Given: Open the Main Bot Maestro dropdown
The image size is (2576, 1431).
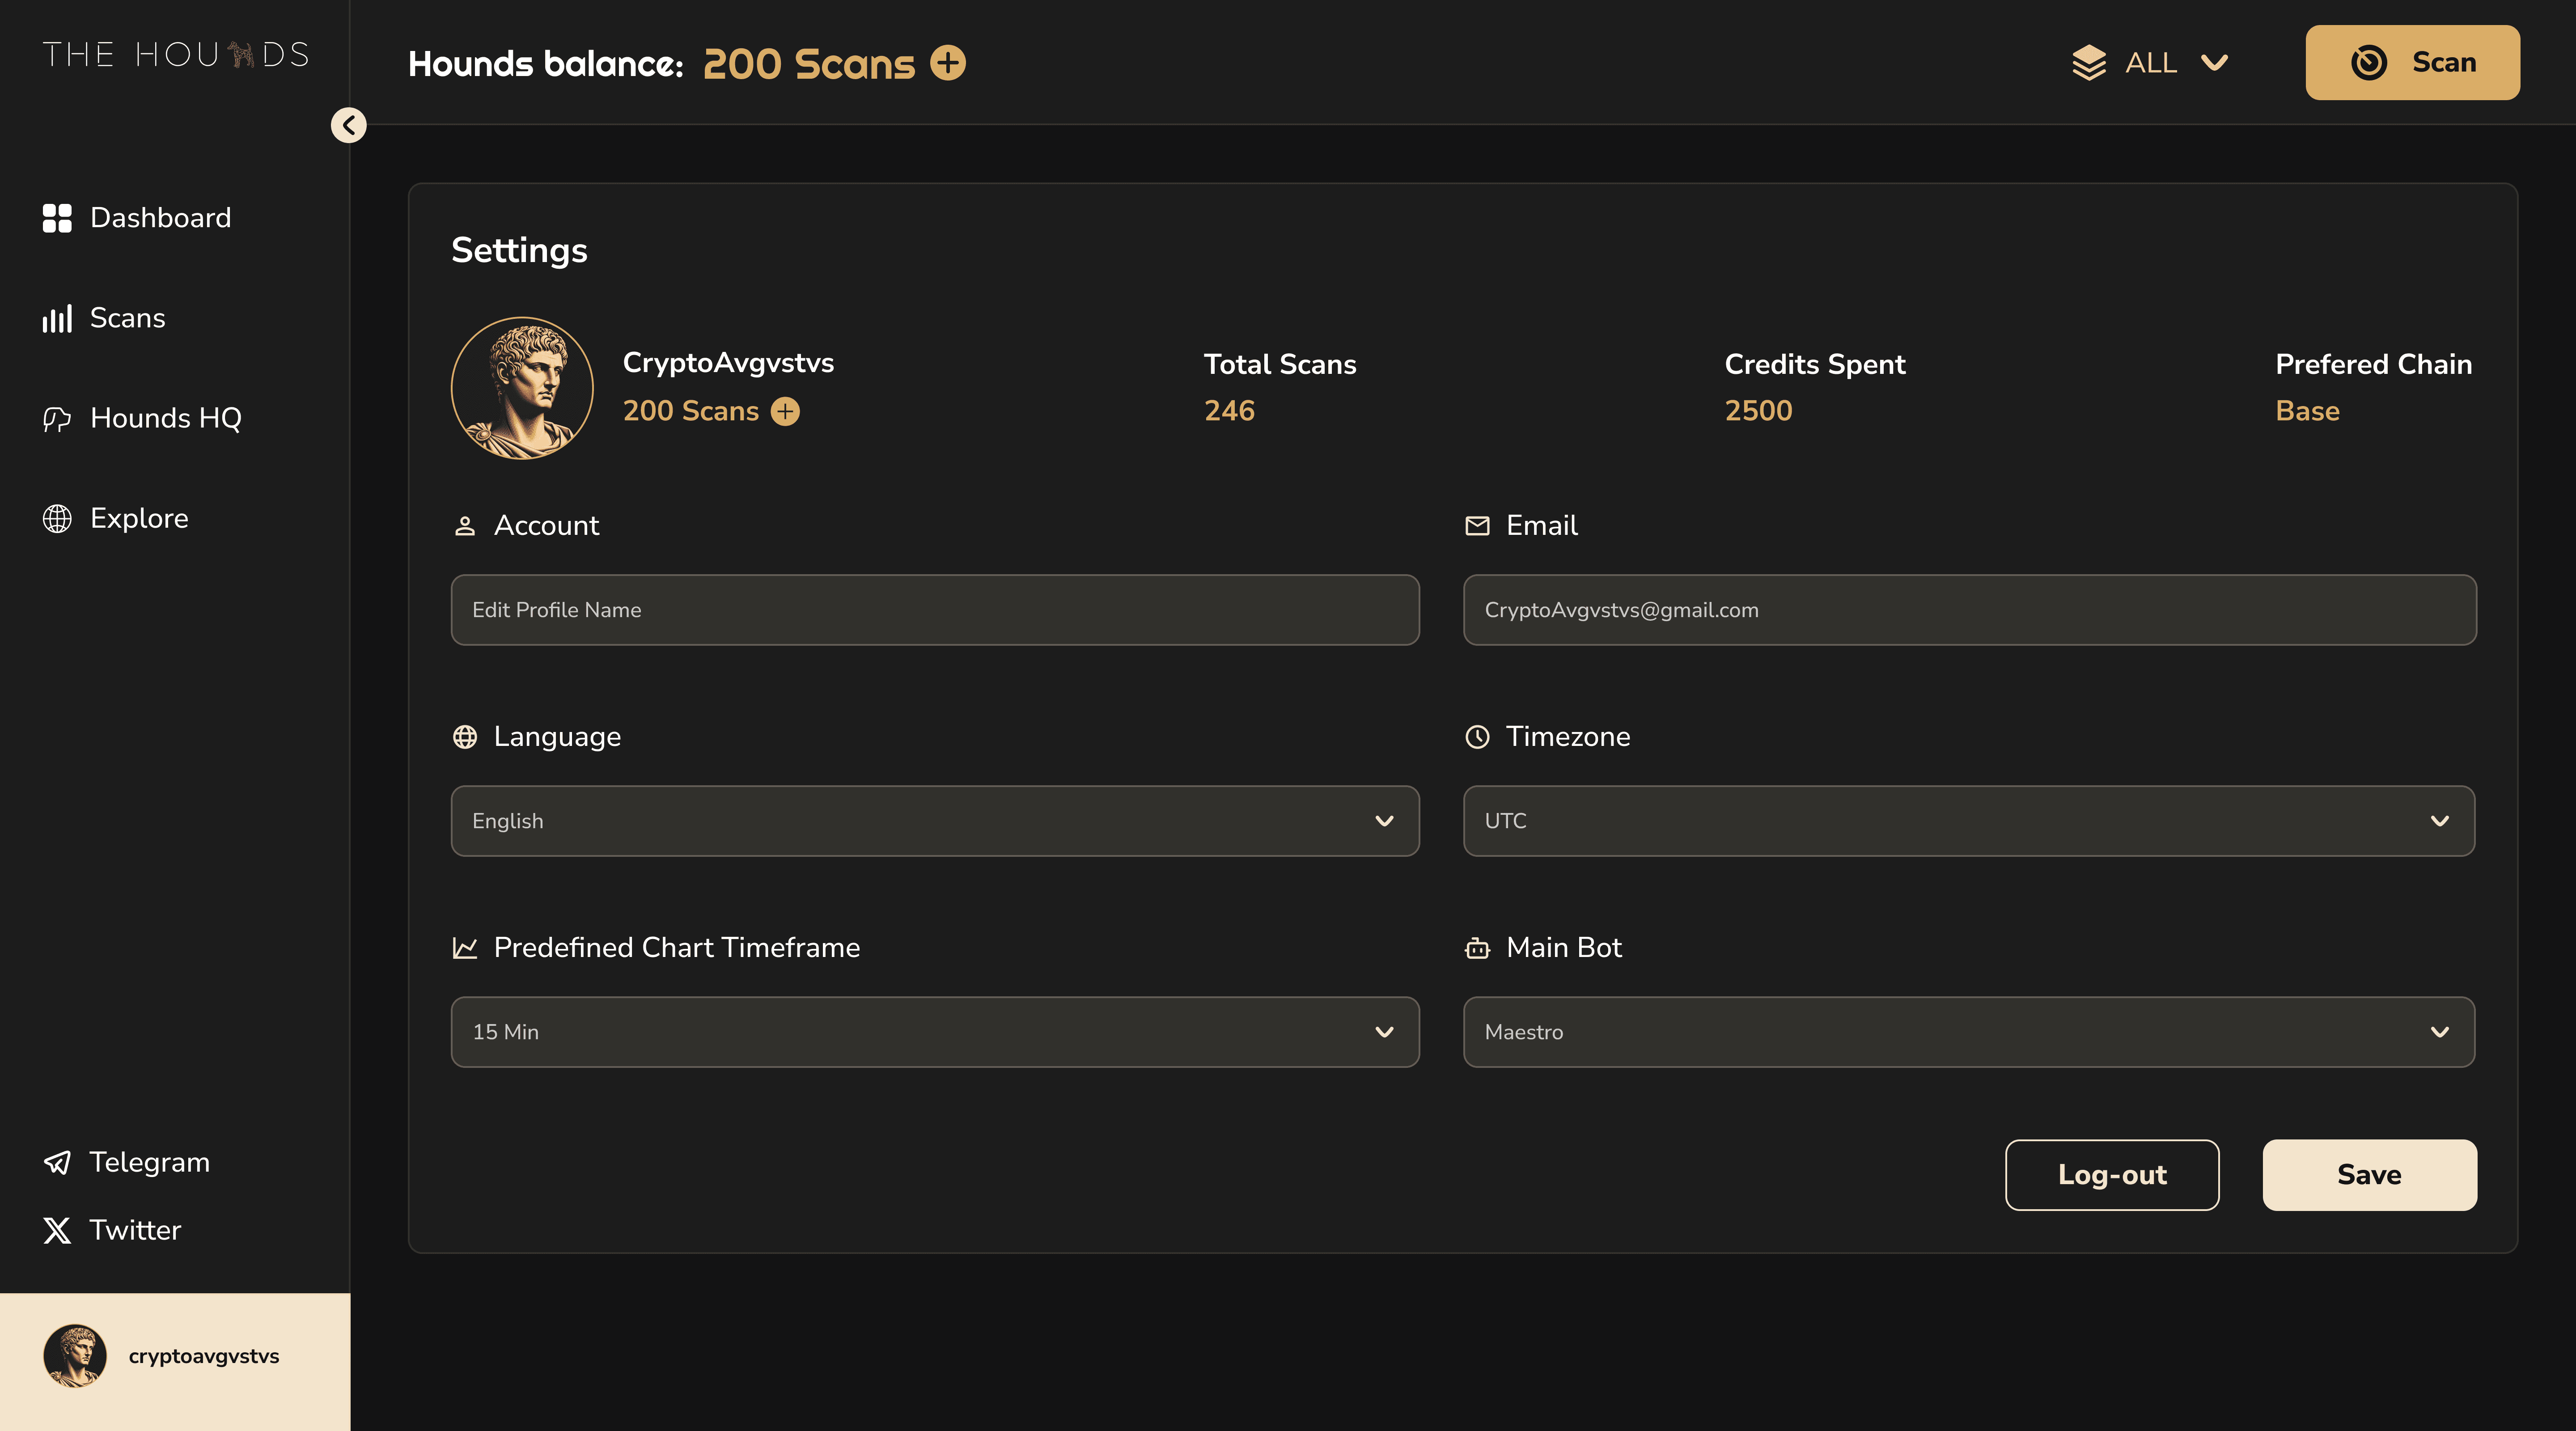Looking at the screenshot, I should tap(1969, 1032).
